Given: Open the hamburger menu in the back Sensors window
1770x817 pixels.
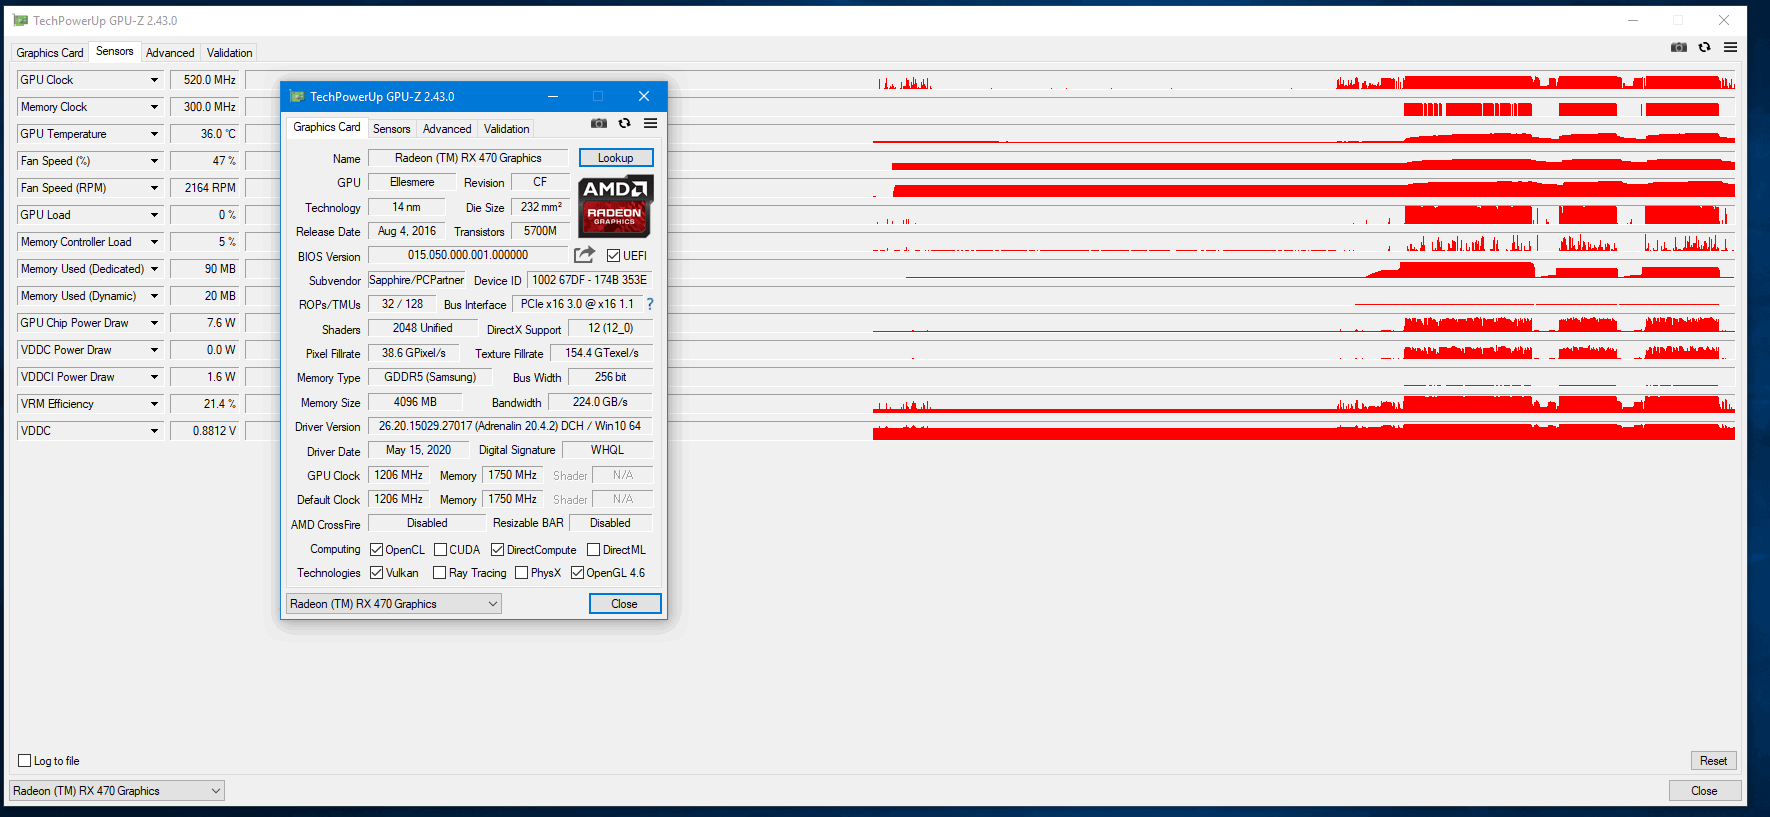Looking at the screenshot, I should pyautogui.click(x=1730, y=47).
